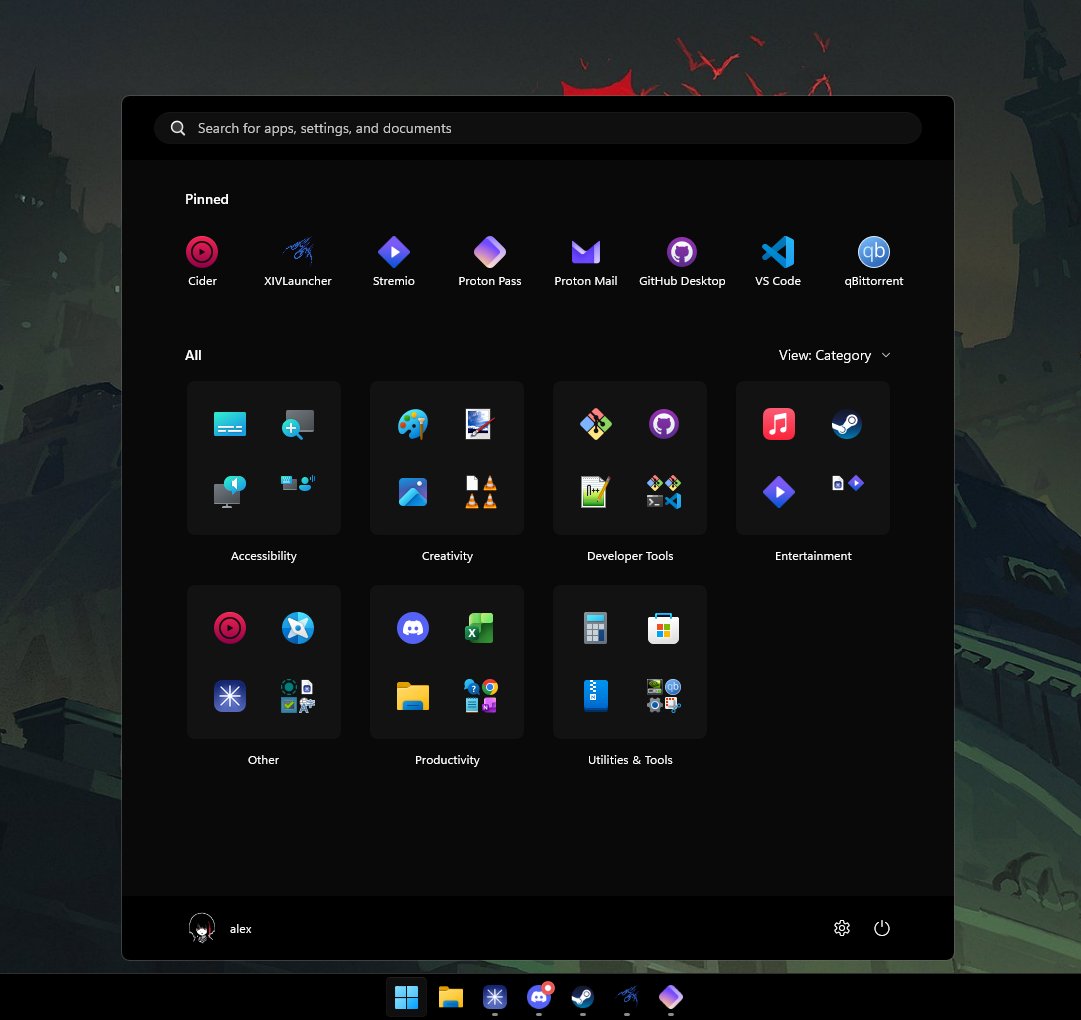The image size is (1081, 1020).
Task: Click the Entertainment category label
Action: click(813, 555)
